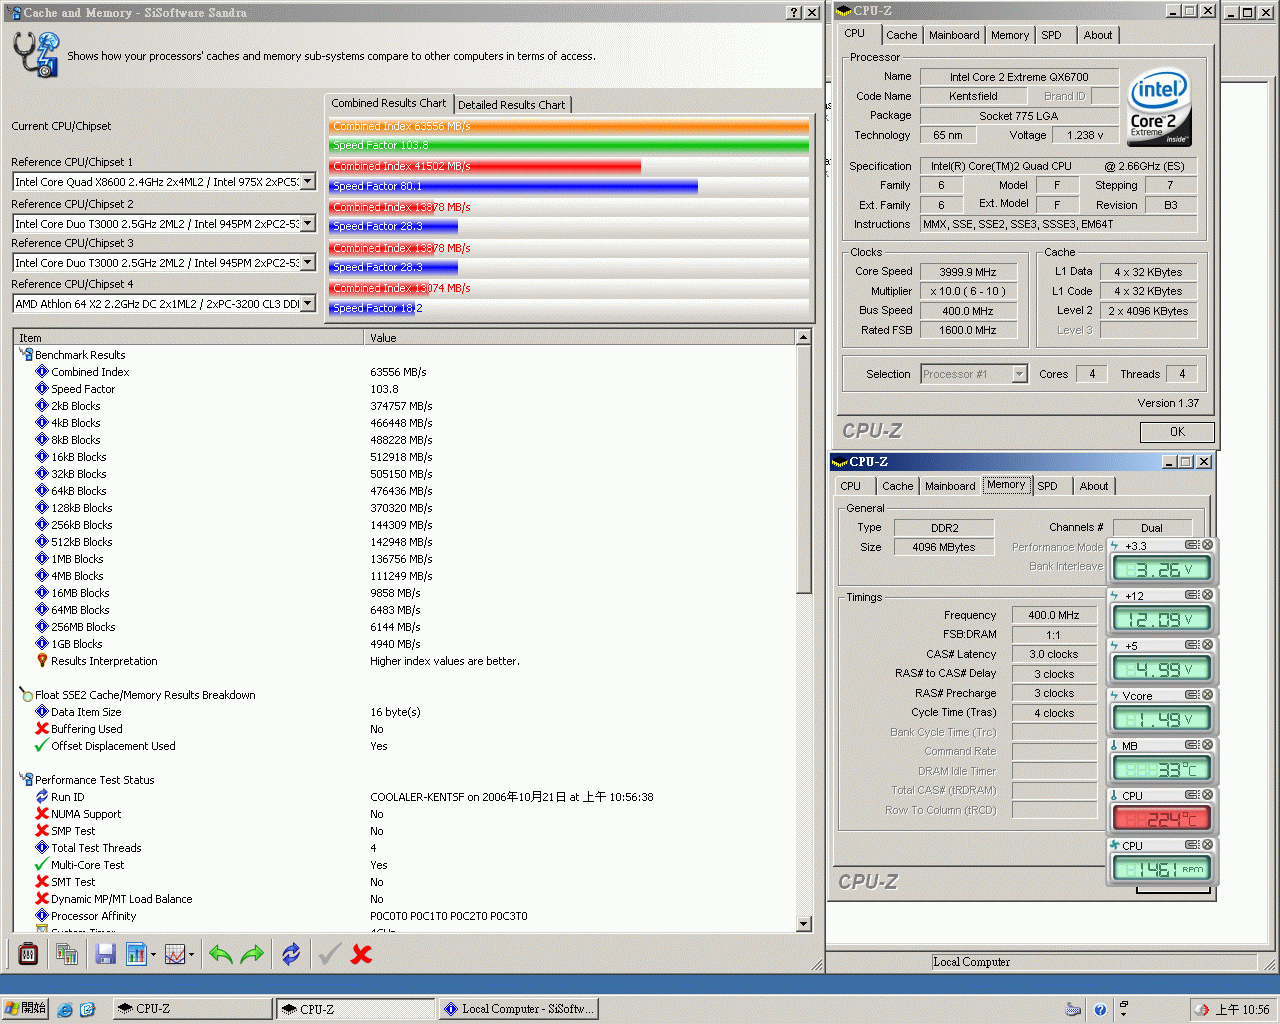
Task: Click the question mark help button in Sandra title bar
Action: [x=794, y=12]
